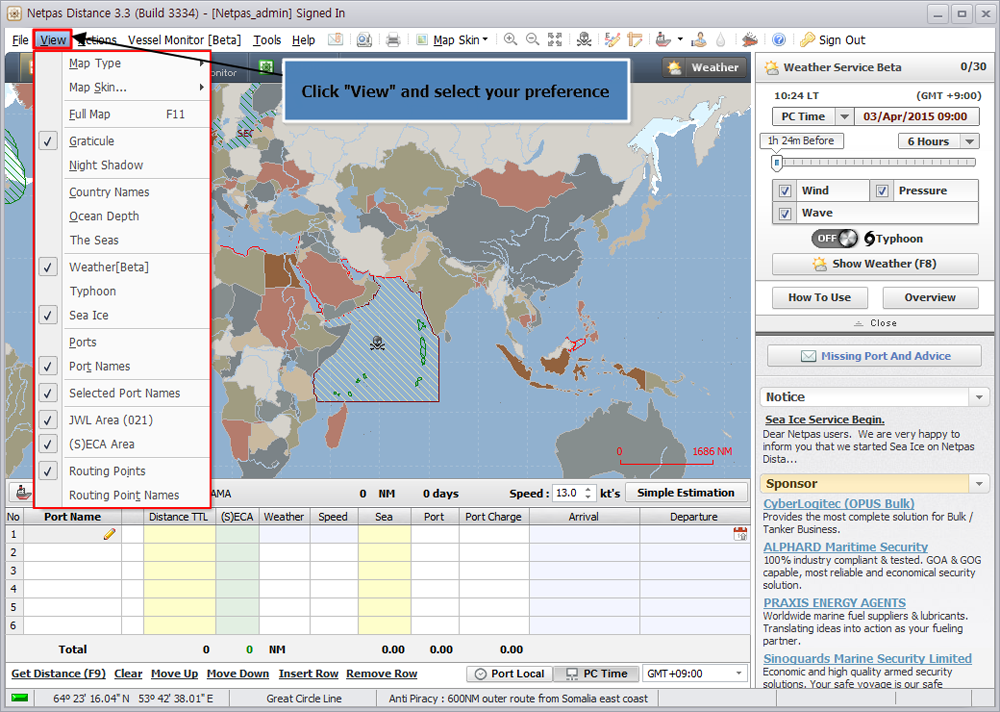
Task: Open the Vessel Monitor [Beta] menu
Action: [184, 40]
